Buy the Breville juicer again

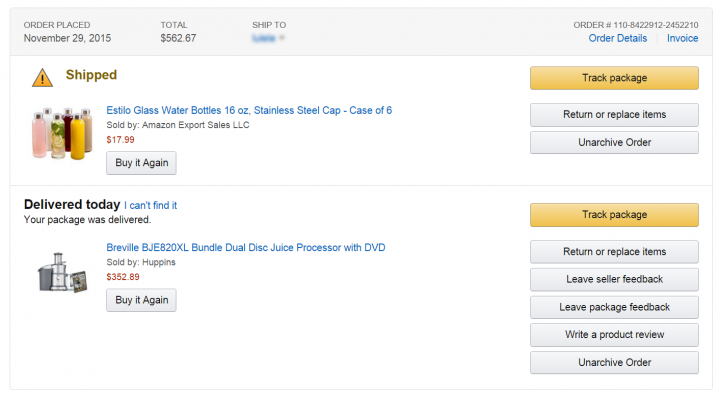[x=141, y=300]
